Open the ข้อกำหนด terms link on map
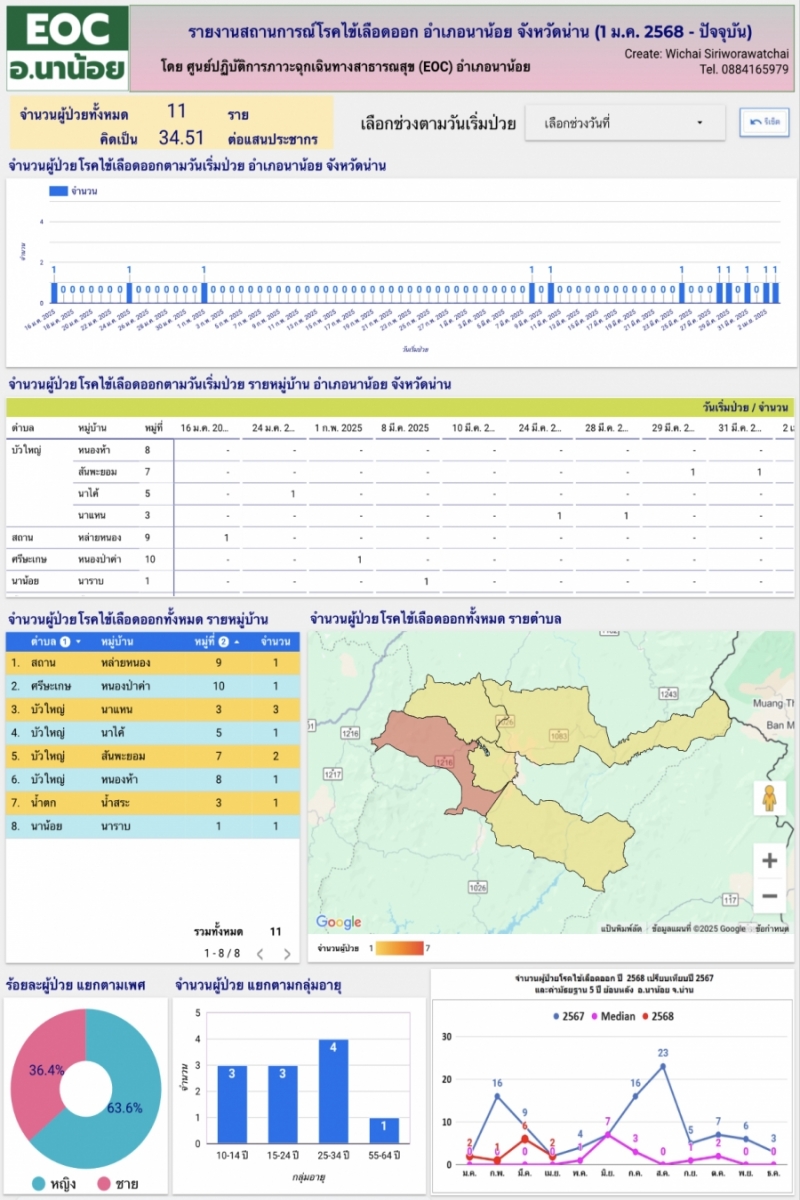 coord(772,929)
